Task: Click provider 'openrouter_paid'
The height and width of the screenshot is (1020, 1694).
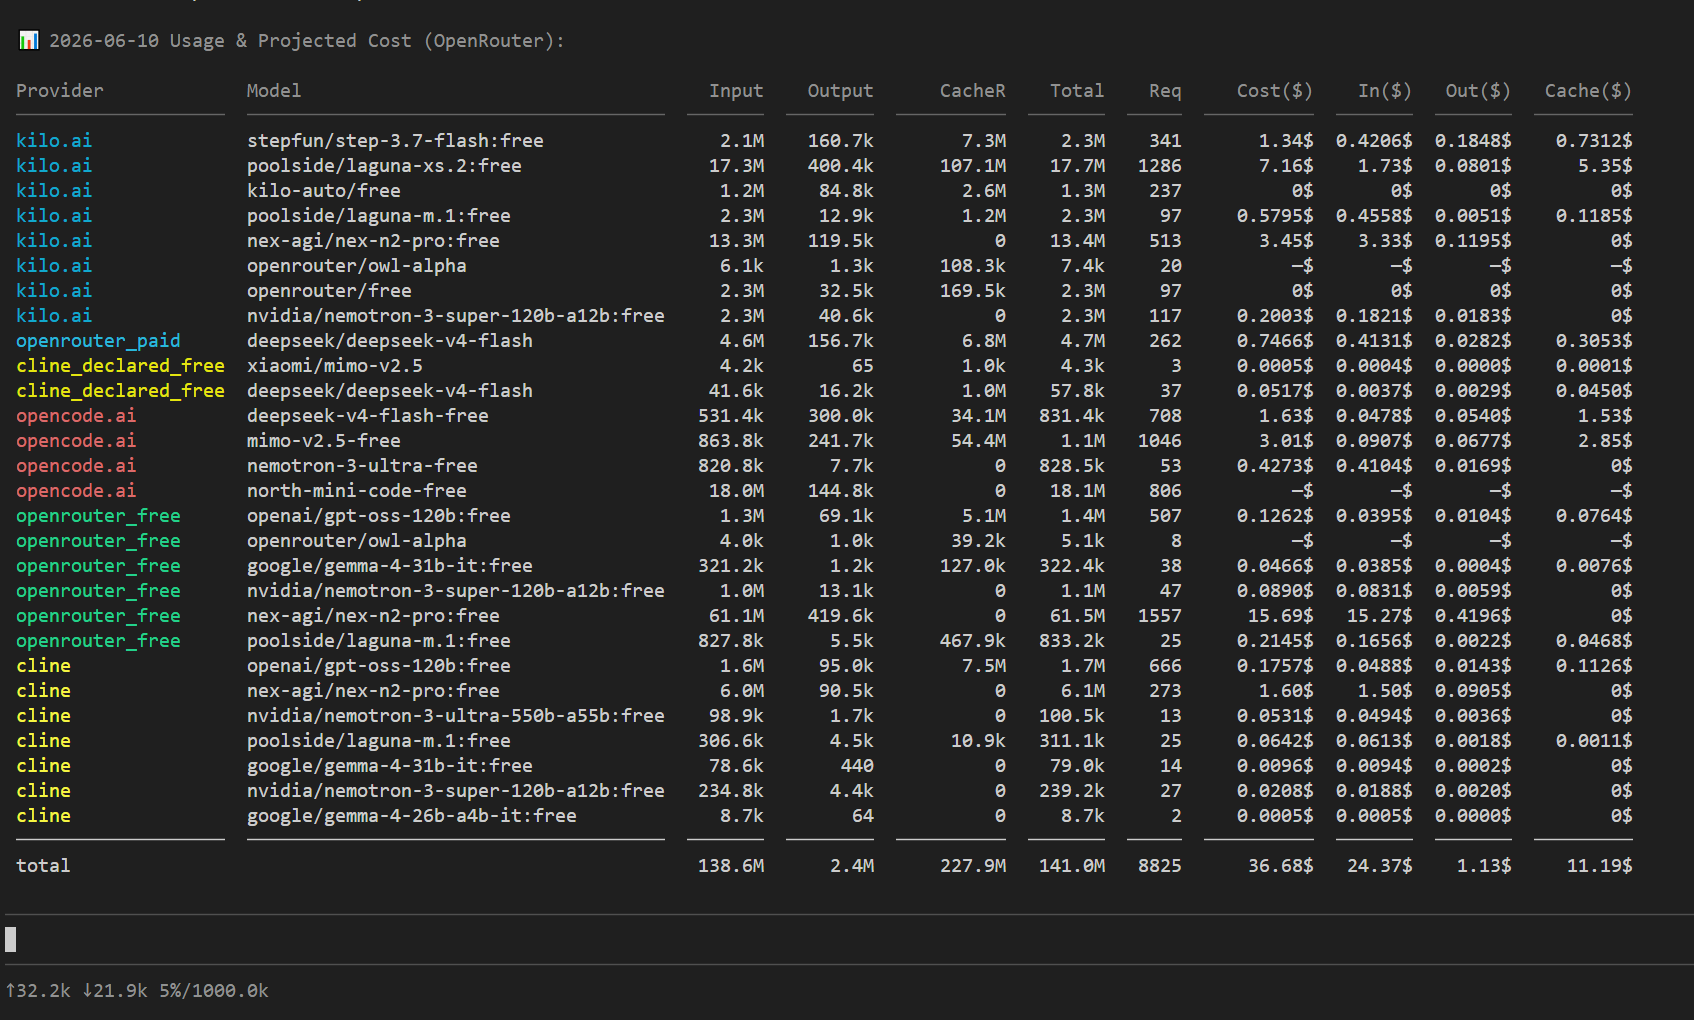Action: [x=98, y=341]
